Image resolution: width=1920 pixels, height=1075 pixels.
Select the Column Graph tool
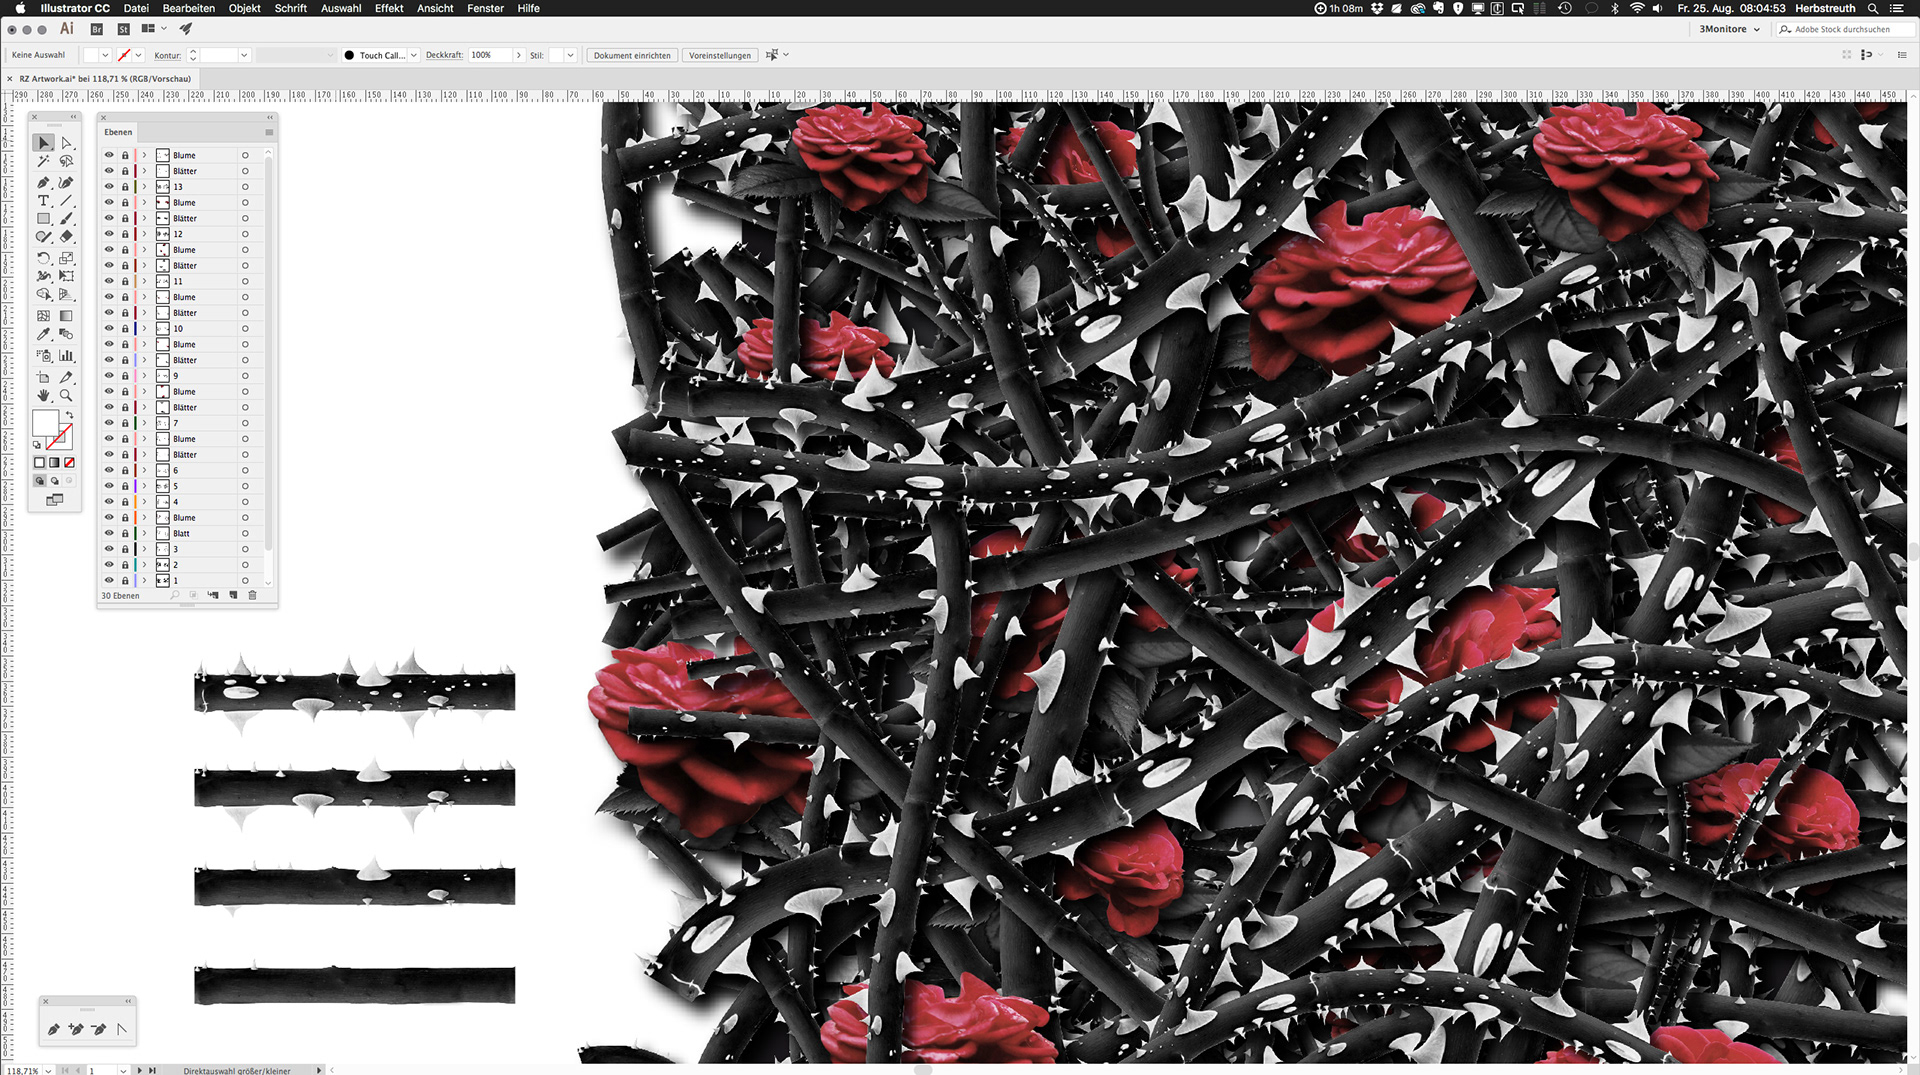pyautogui.click(x=66, y=356)
